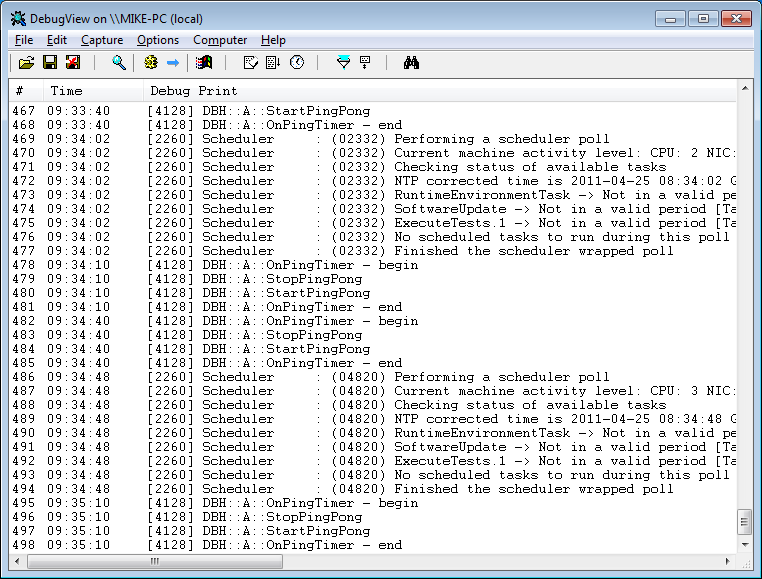Select row 482 OnPingTimer - begin
This screenshot has height=579, width=762.
tap(372, 321)
